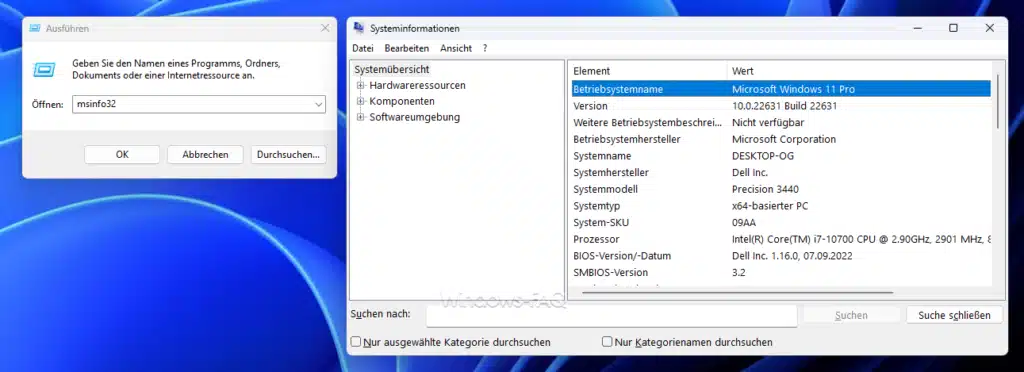Select the Systemname row
This screenshot has height=372, width=1024.
click(781, 156)
